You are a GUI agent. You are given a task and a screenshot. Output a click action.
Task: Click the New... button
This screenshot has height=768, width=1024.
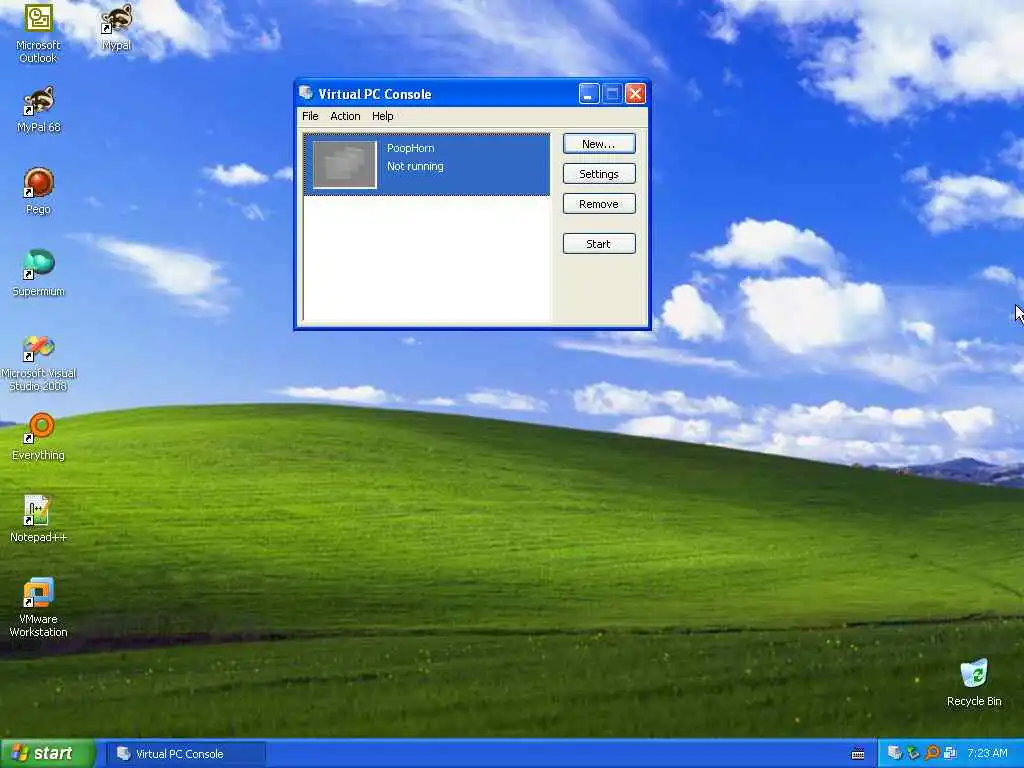click(599, 144)
